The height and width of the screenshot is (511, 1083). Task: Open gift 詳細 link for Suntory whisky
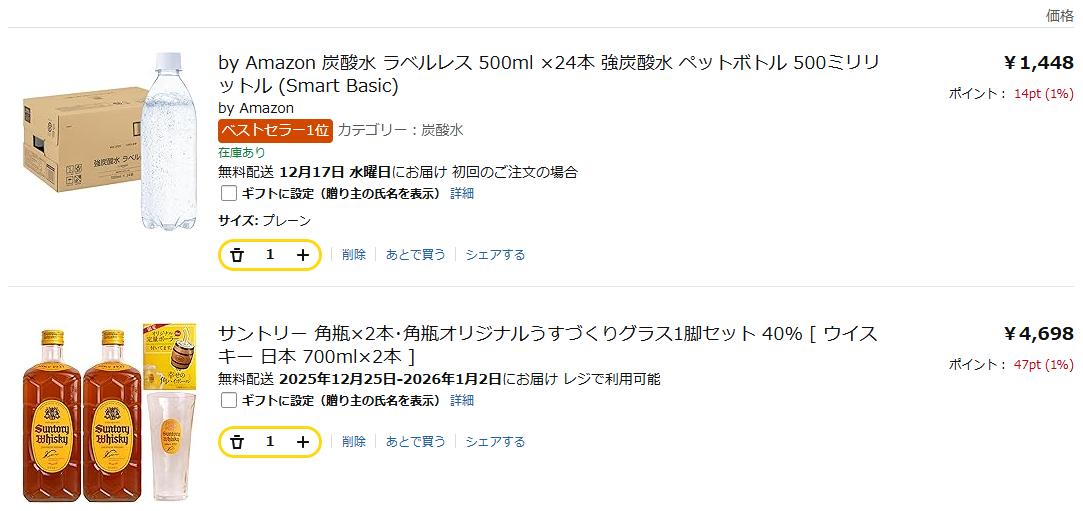[462, 400]
